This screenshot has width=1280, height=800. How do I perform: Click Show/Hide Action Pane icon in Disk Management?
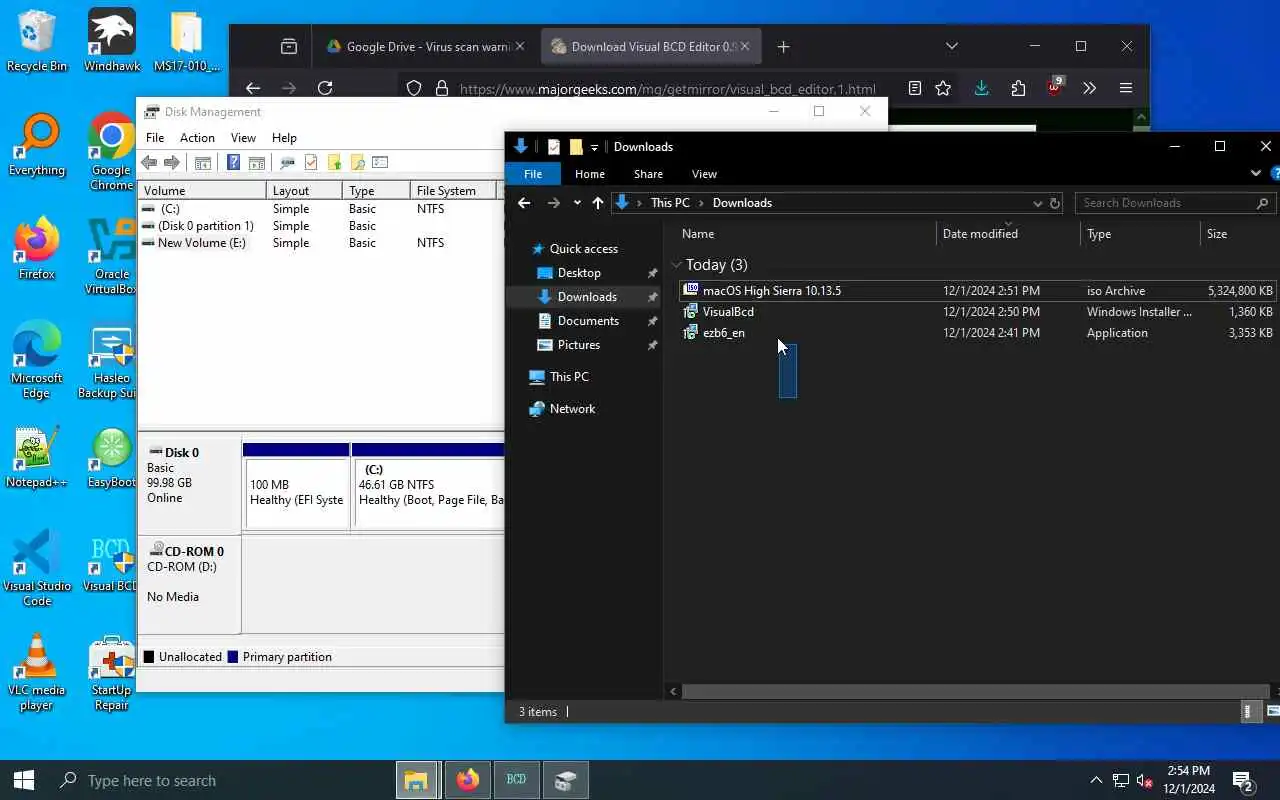click(256, 162)
